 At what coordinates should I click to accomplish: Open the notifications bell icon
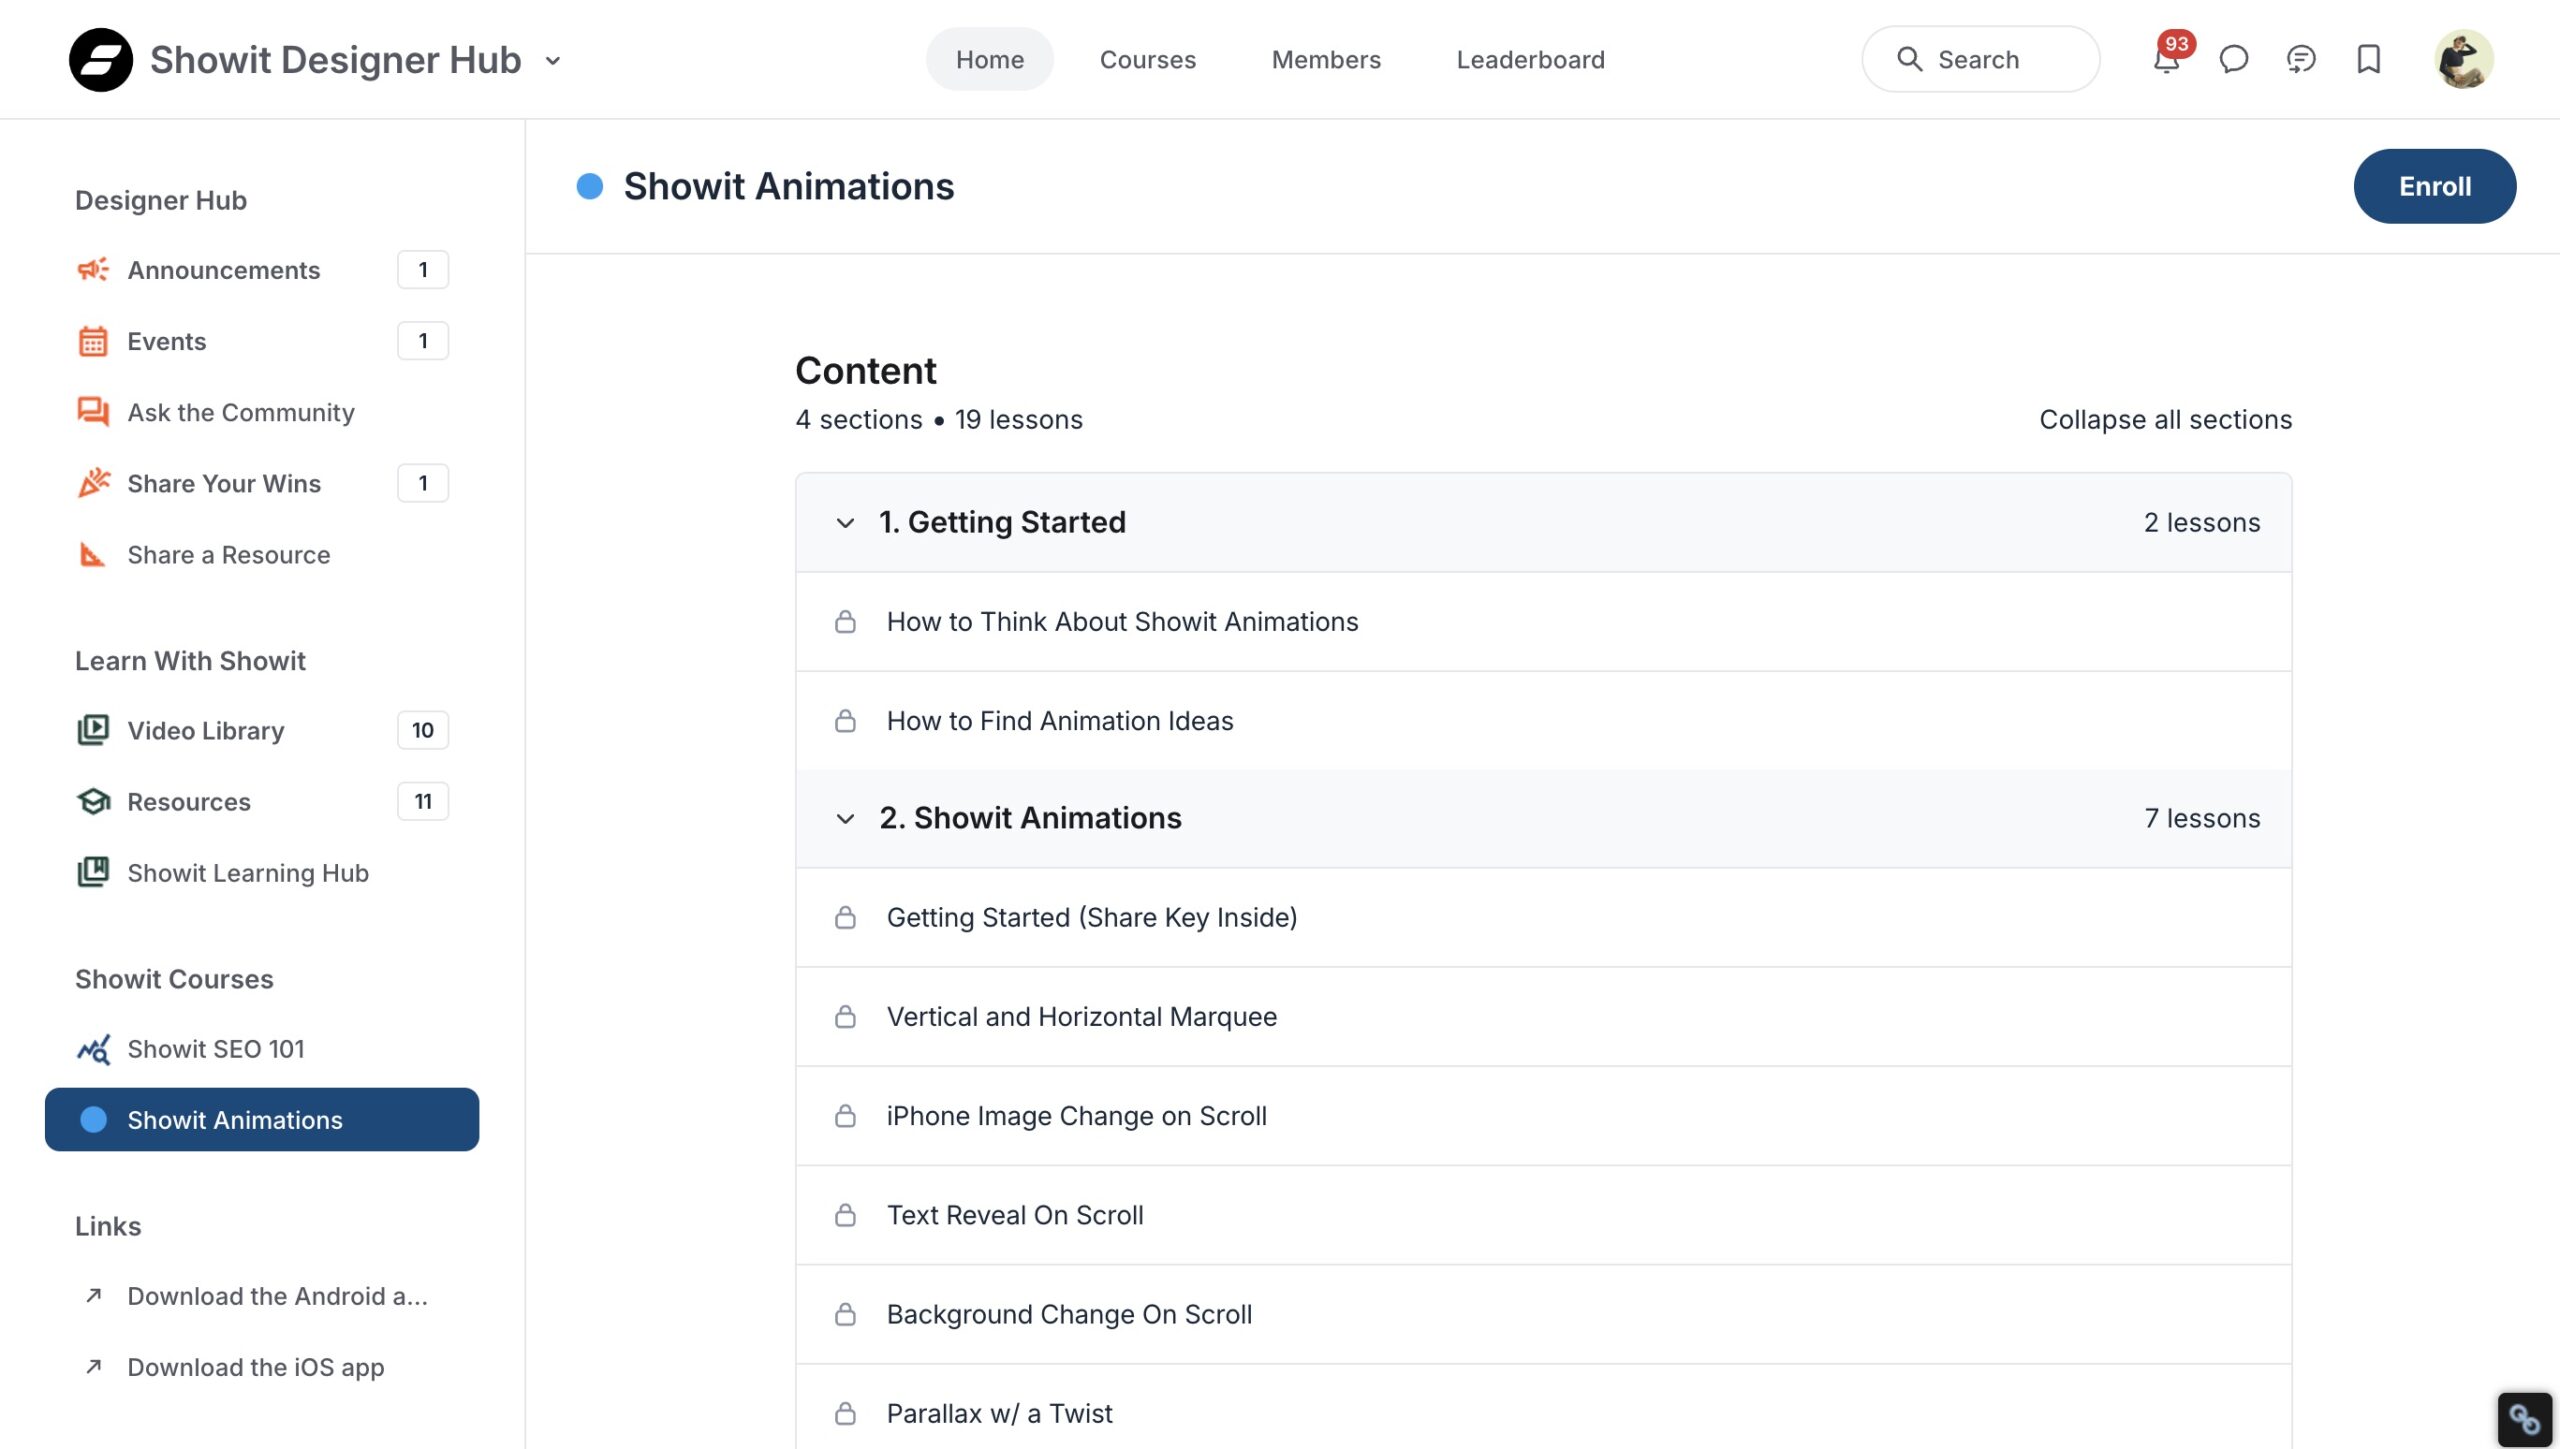(x=2166, y=60)
